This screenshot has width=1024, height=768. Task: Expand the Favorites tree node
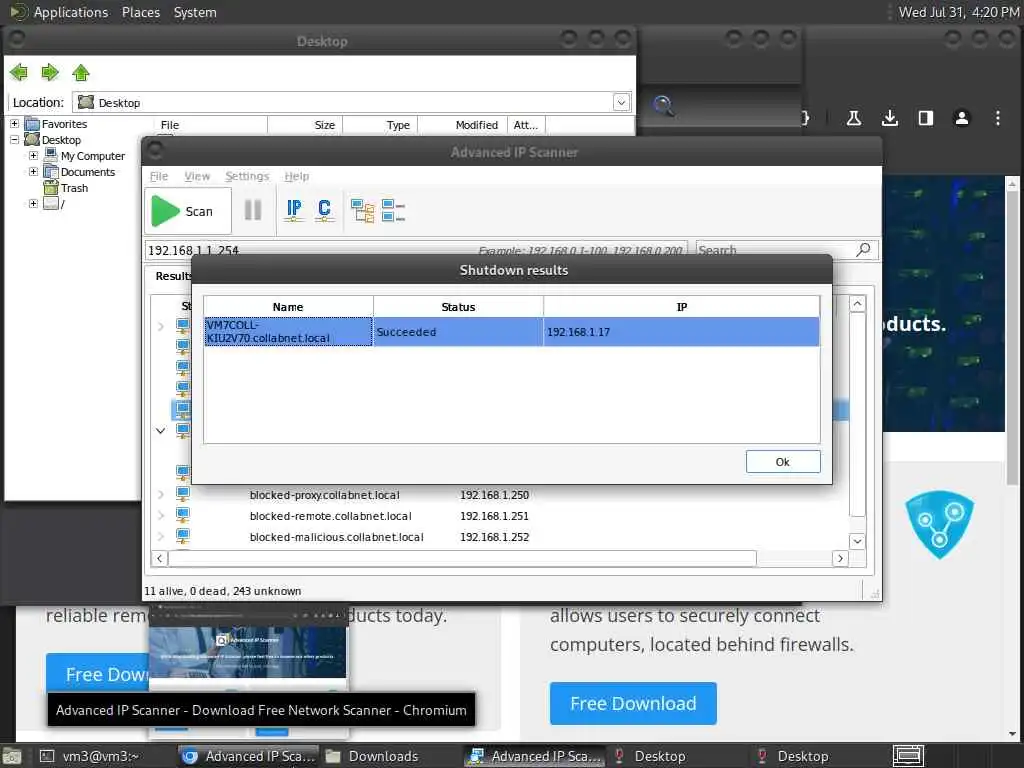pyautogui.click(x=14, y=123)
